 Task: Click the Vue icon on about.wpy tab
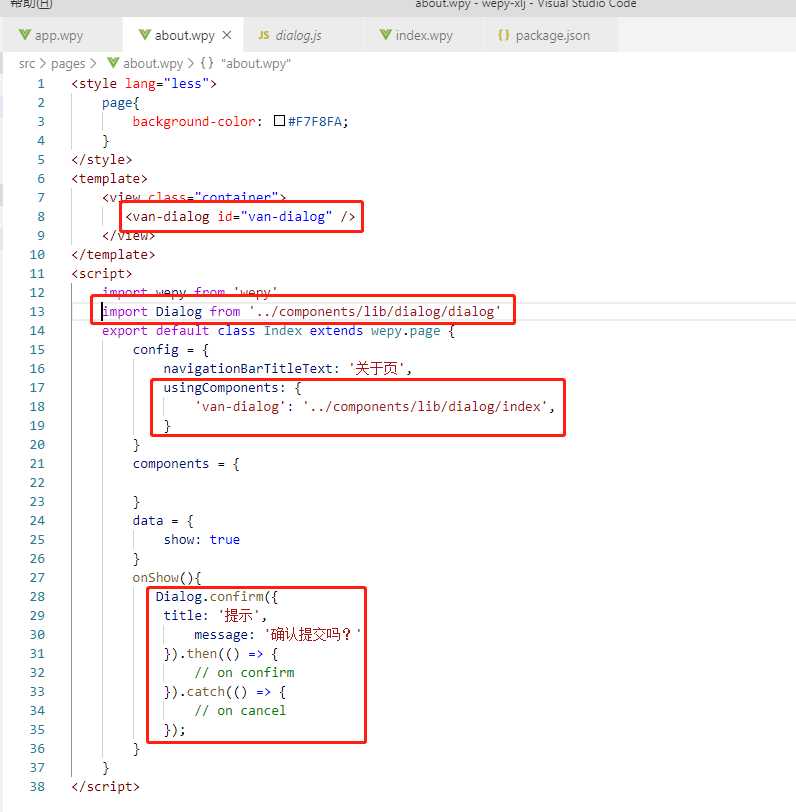point(144,35)
